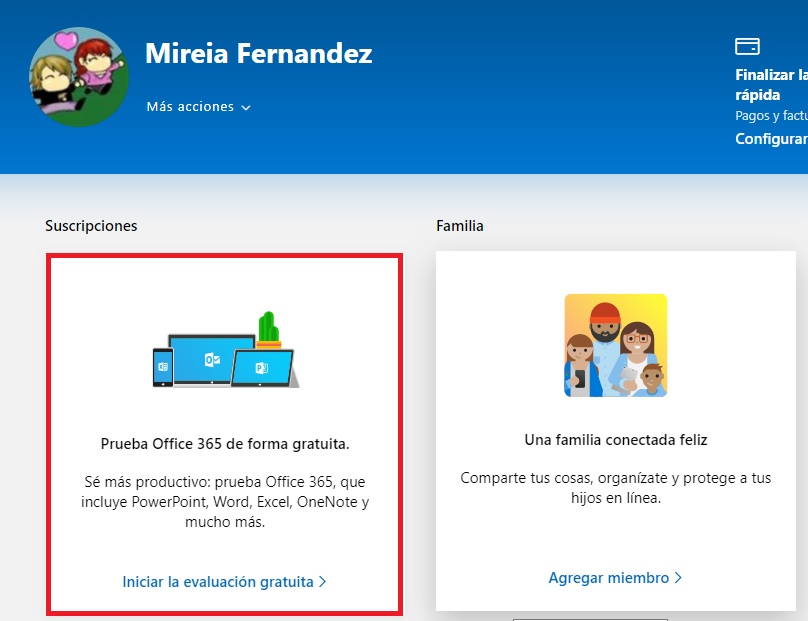Click the chevron beside Más acciones
808x621 pixels.
click(246, 108)
